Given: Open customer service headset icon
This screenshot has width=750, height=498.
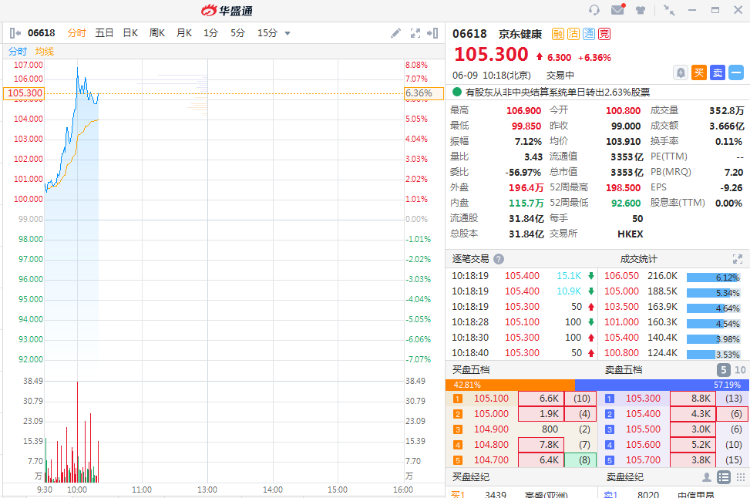Looking at the screenshot, I should (595, 10).
